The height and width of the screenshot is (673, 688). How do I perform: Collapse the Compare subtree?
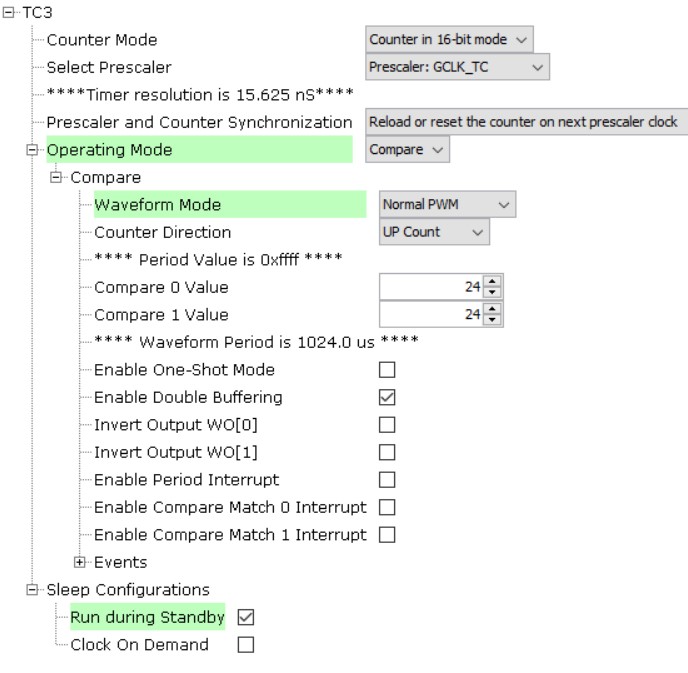[56, 178]
